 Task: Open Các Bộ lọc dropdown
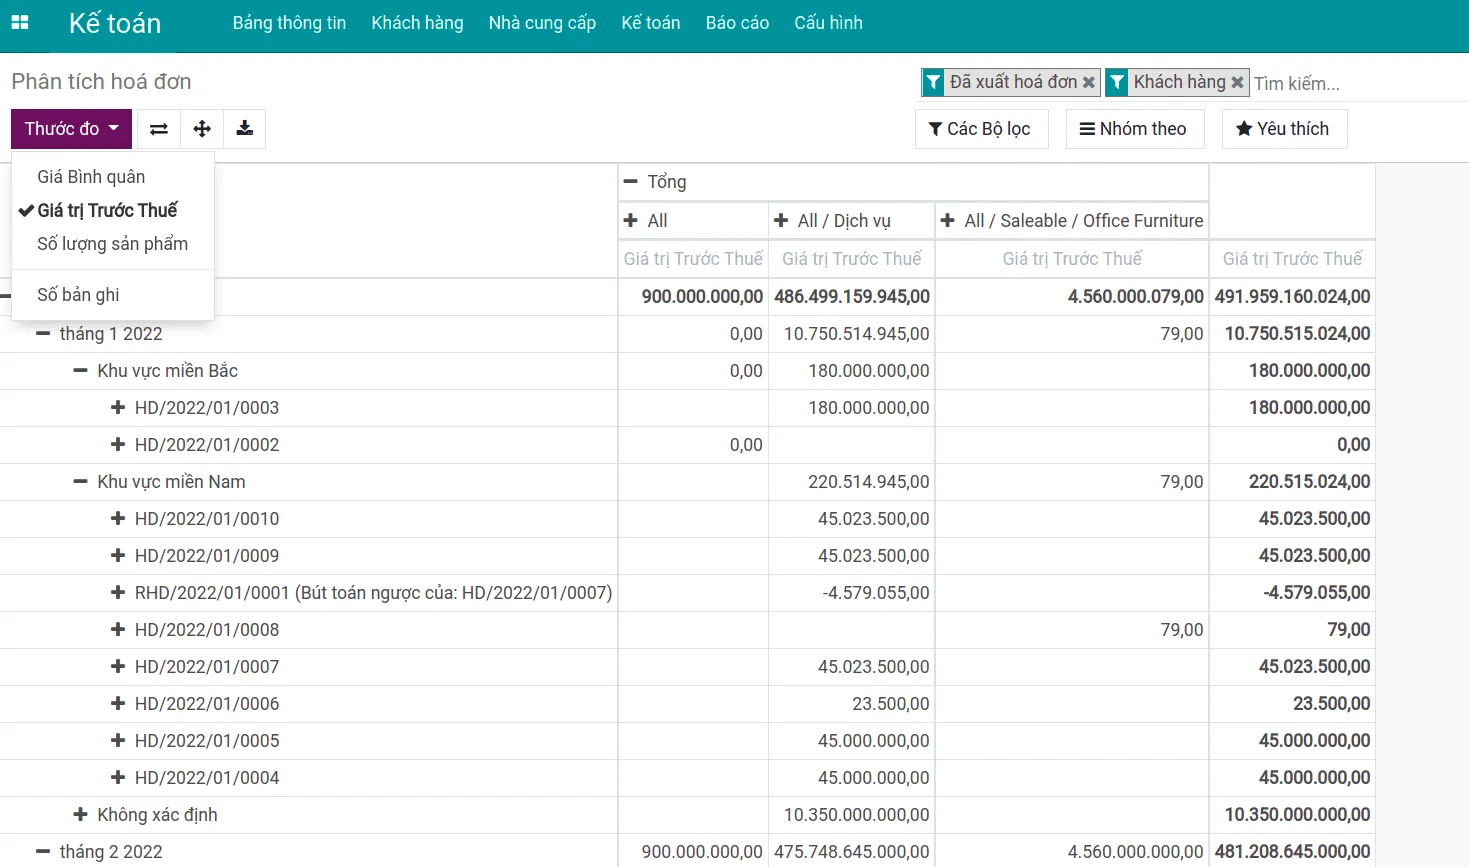(x=981, y=129)
